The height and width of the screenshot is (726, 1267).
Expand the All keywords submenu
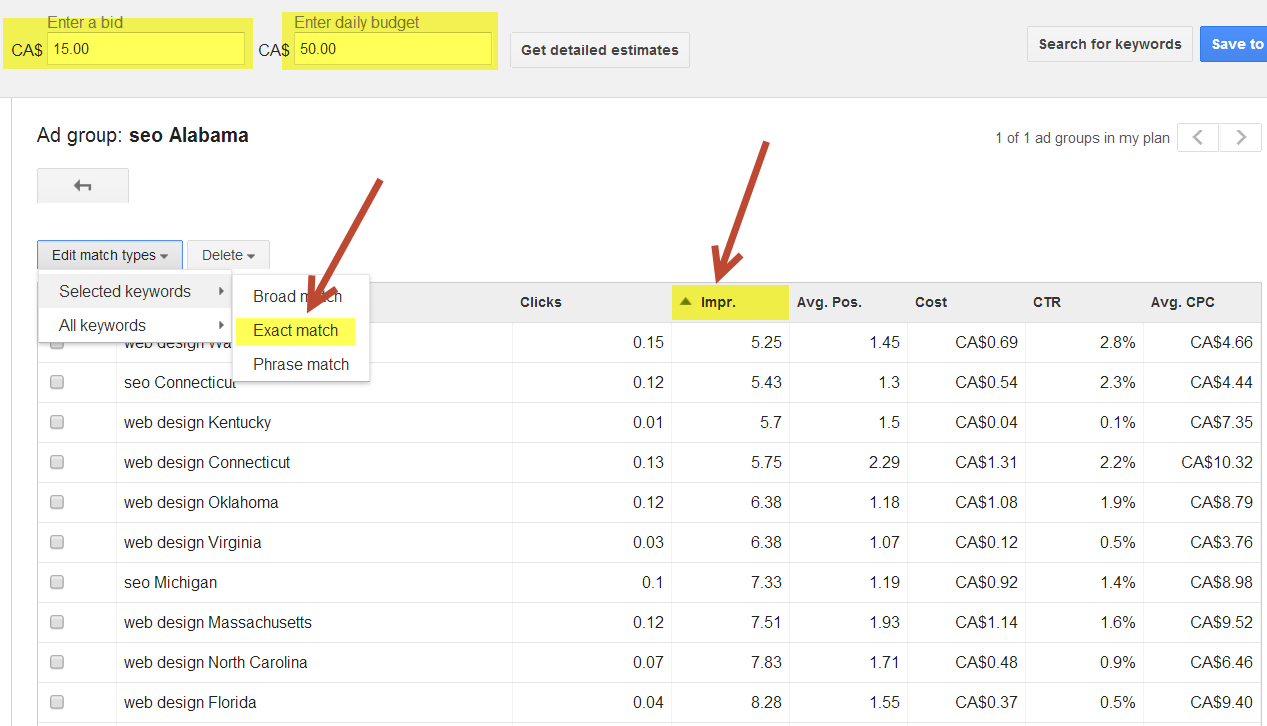pyautogui.click(x=135, y=325)
